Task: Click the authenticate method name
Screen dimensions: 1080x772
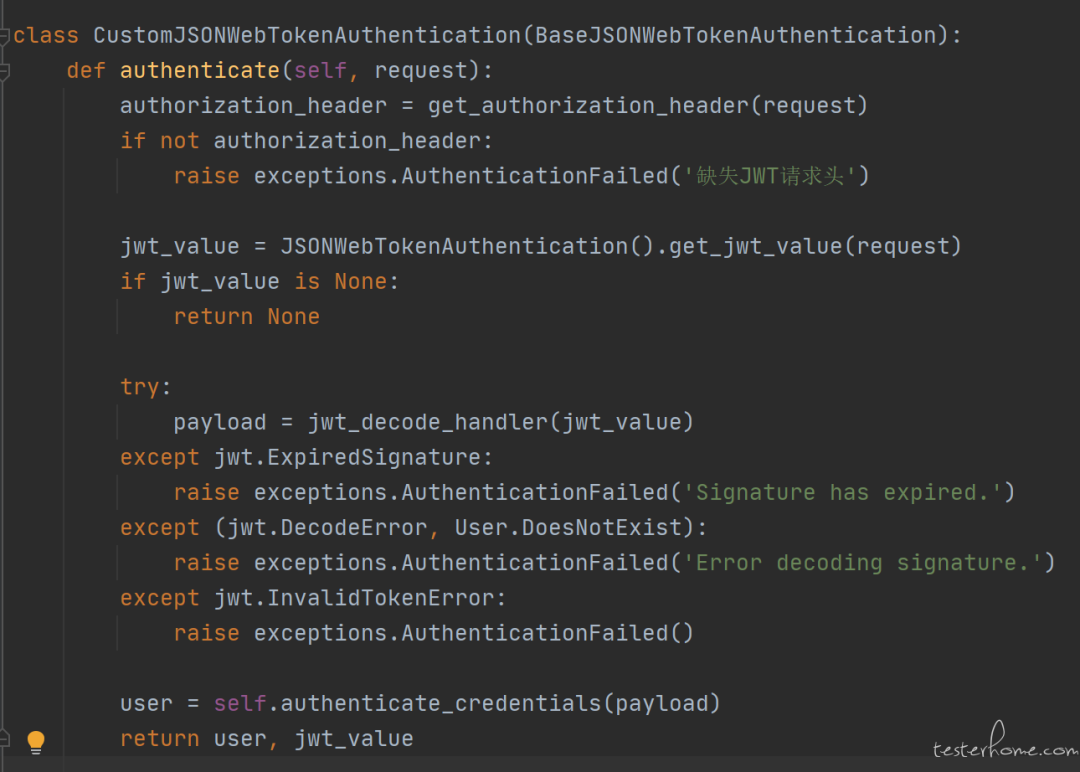Action: [x=200, y=70]
